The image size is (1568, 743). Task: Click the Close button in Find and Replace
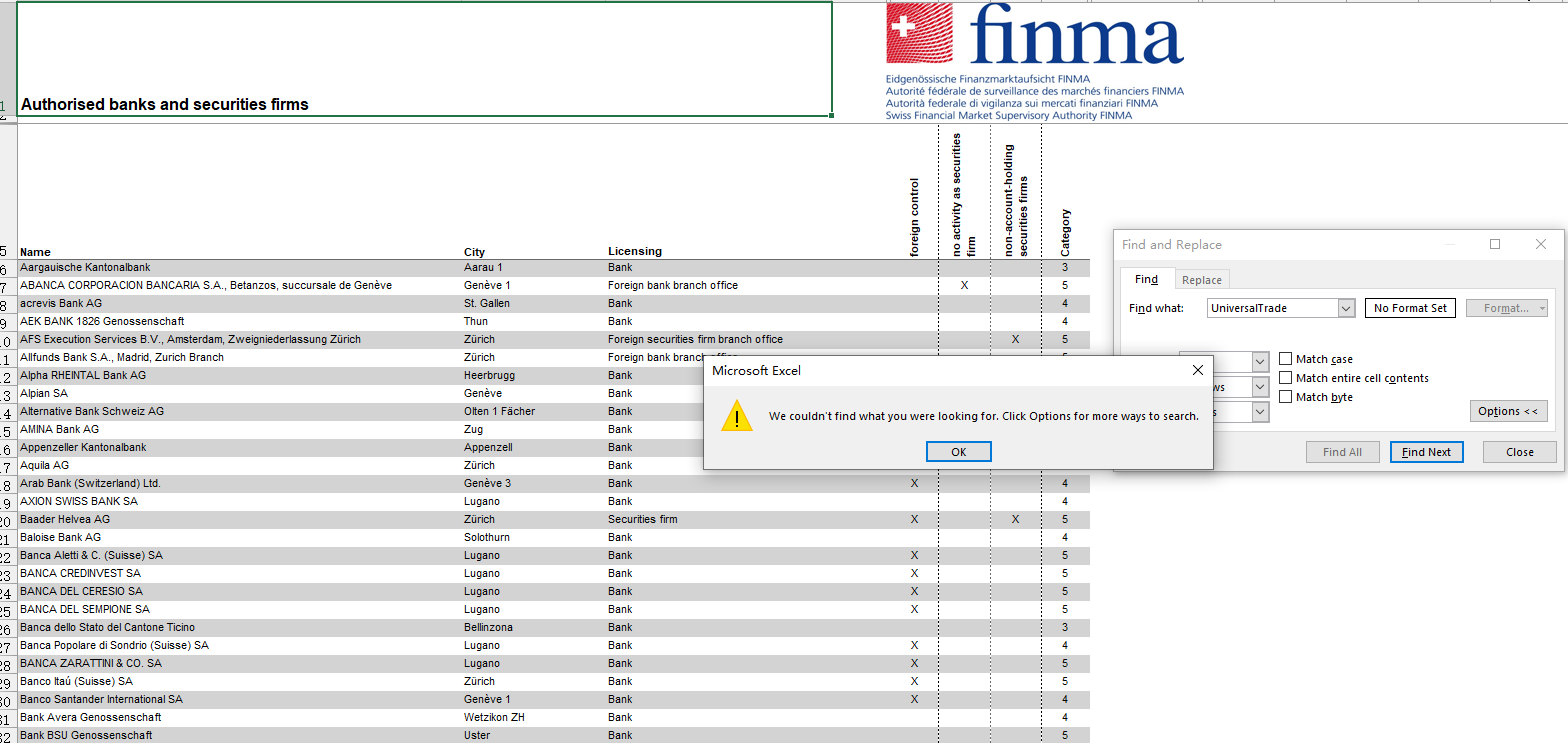(x=1519, y=452)
